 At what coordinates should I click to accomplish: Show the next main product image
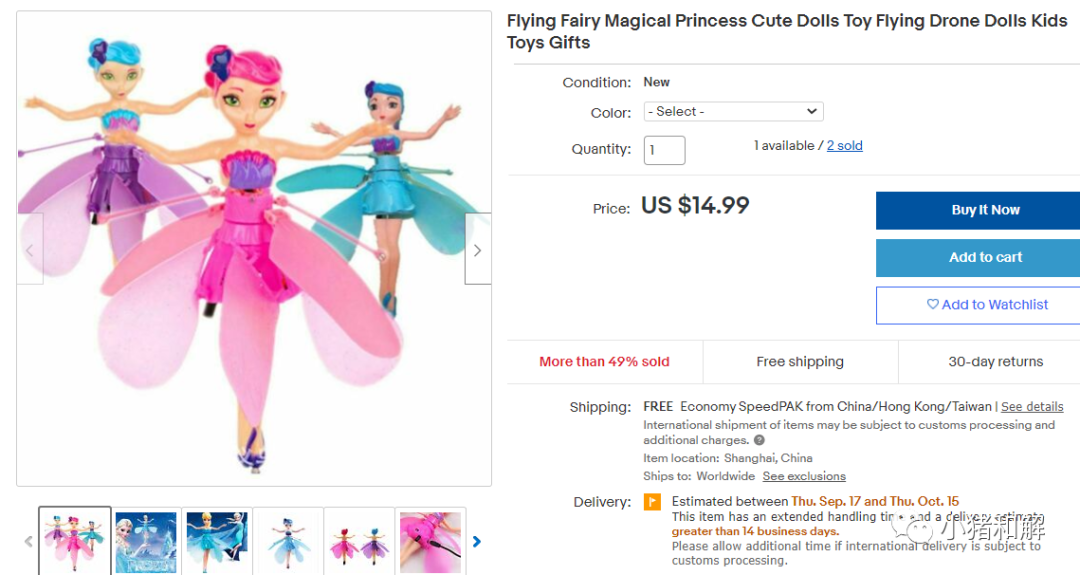477,249
